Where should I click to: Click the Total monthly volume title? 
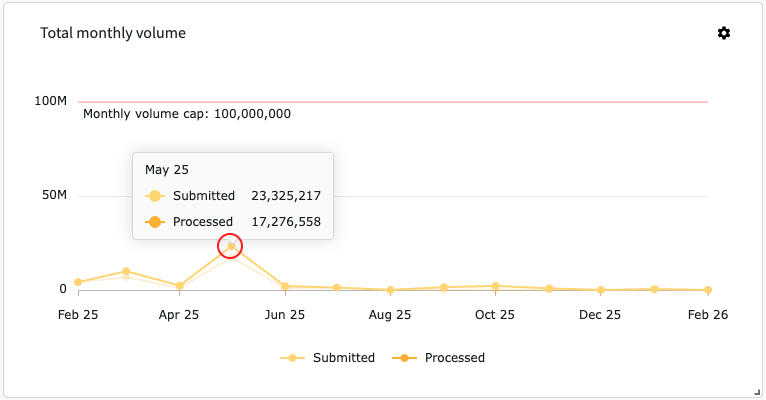point(113,33)
